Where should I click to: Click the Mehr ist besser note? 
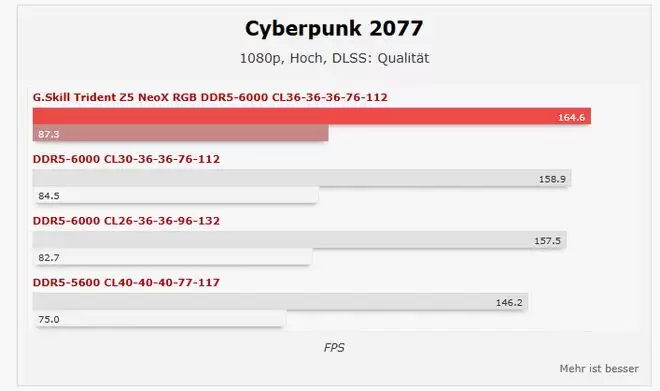[599, 369]
